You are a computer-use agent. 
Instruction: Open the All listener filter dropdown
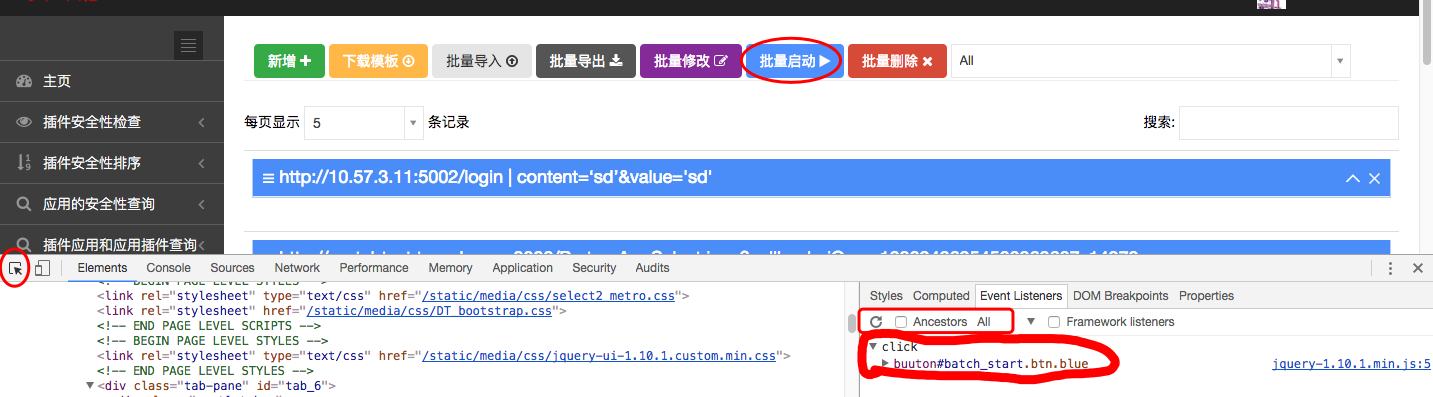[1006, 322]
